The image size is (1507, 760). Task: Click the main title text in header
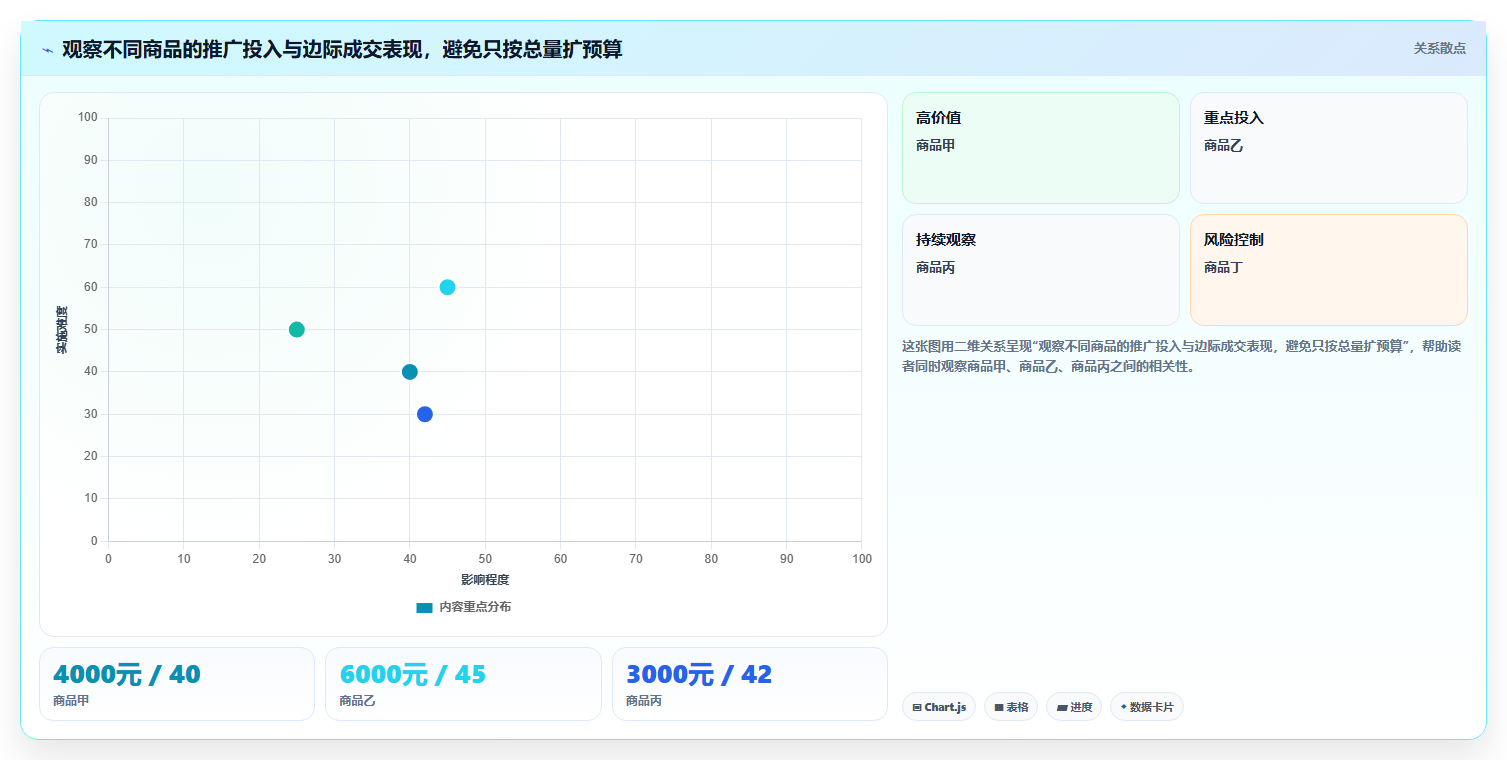342,49
